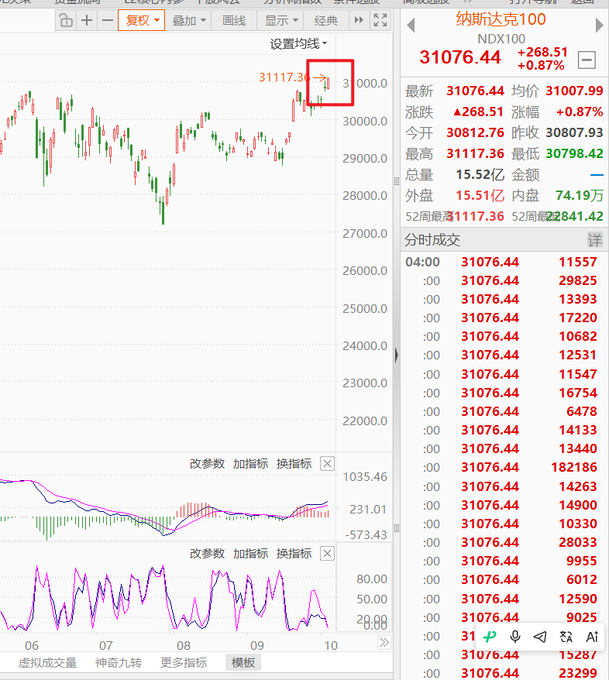
Task: Open 设置均线 dropdown
Action: click(x=298, y=44)
